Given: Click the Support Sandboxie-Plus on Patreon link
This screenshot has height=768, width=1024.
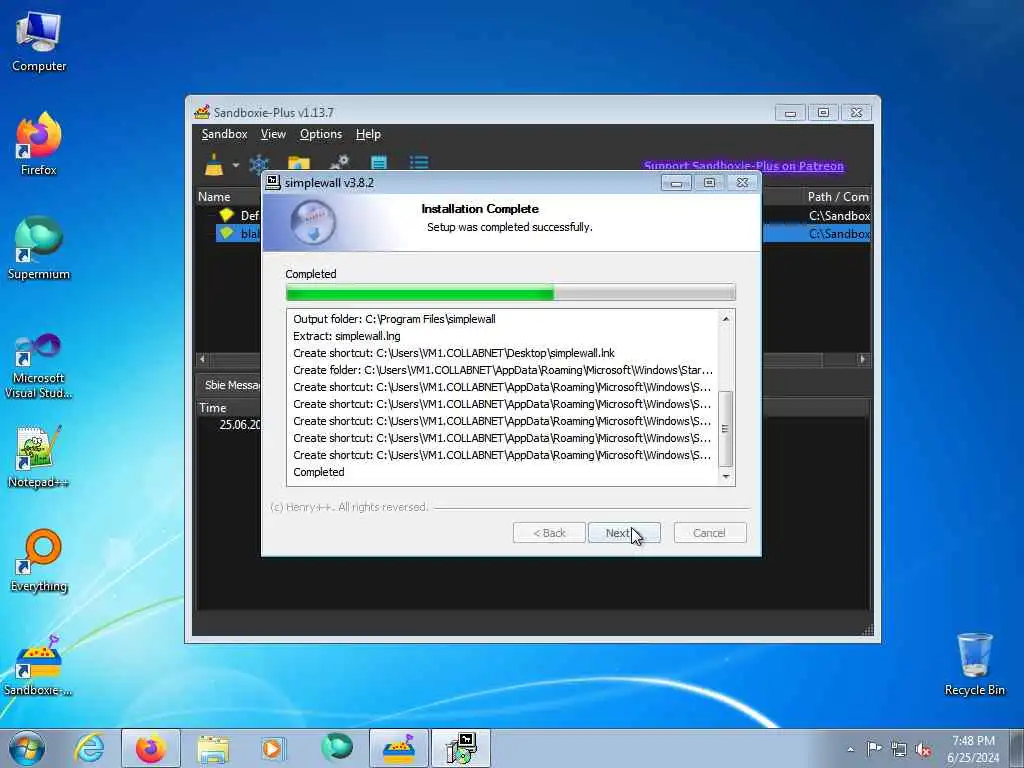Looking at the screenshot, I should (x=744, y=166).
